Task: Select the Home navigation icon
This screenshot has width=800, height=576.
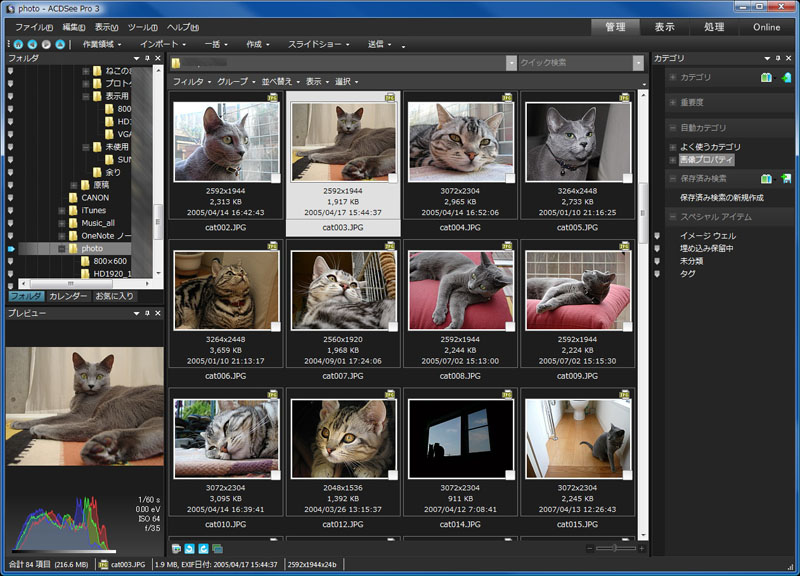Action: point(18,44)
